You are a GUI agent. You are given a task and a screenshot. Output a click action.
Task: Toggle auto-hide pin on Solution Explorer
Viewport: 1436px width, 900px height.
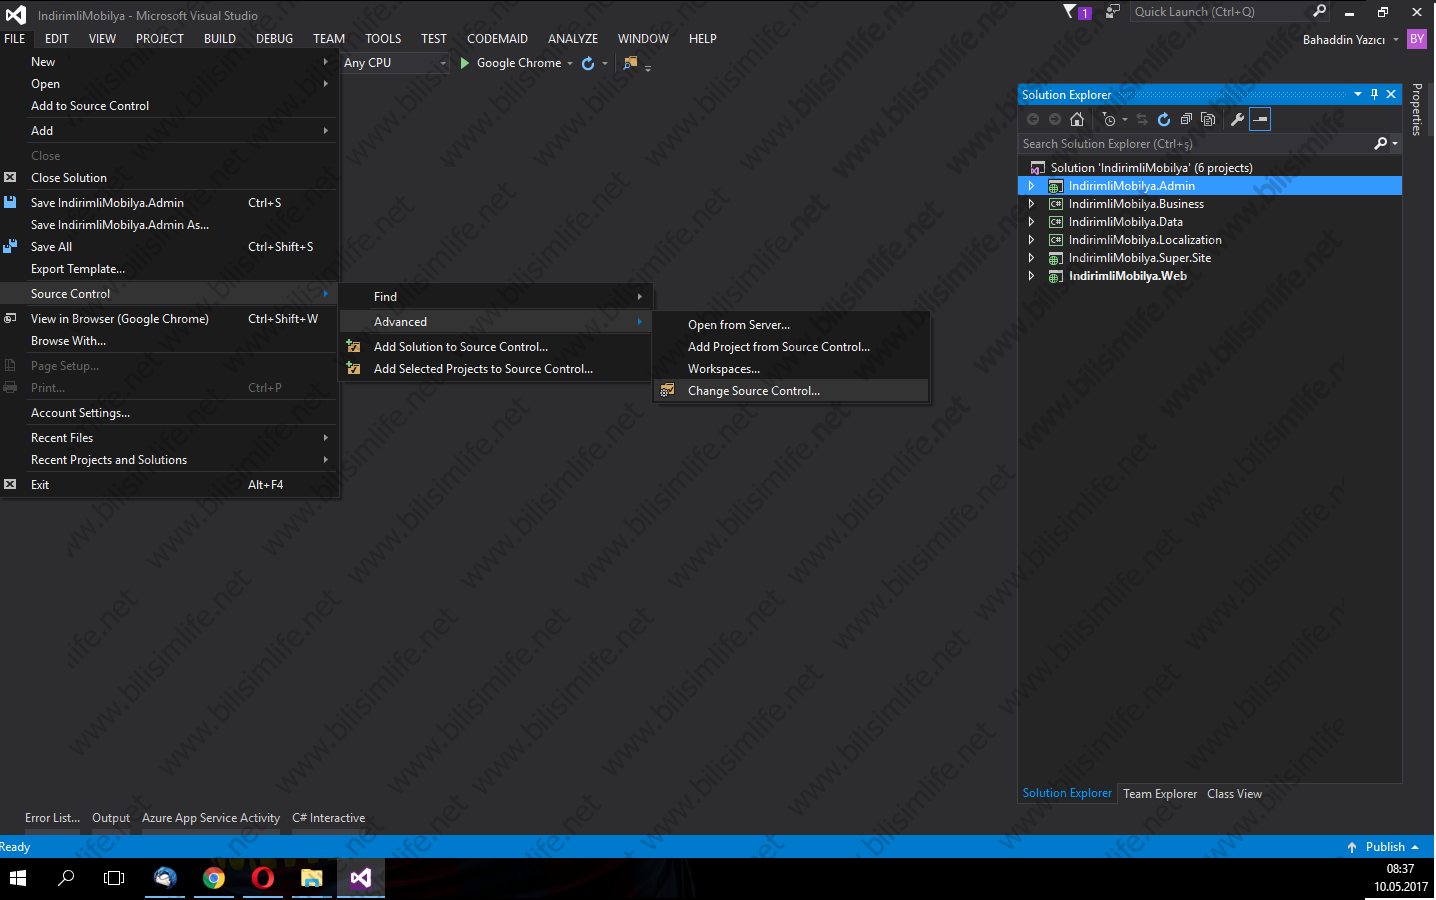coord(1374,94)
